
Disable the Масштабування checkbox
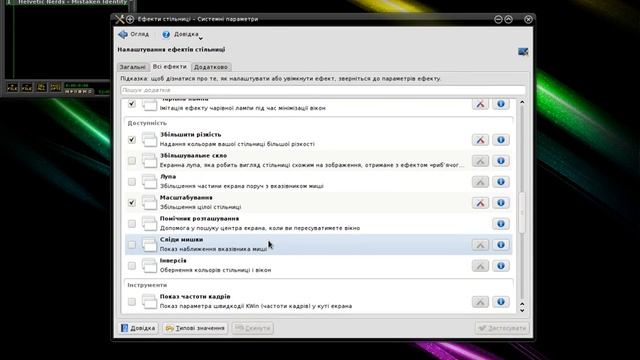coord(131,203)
